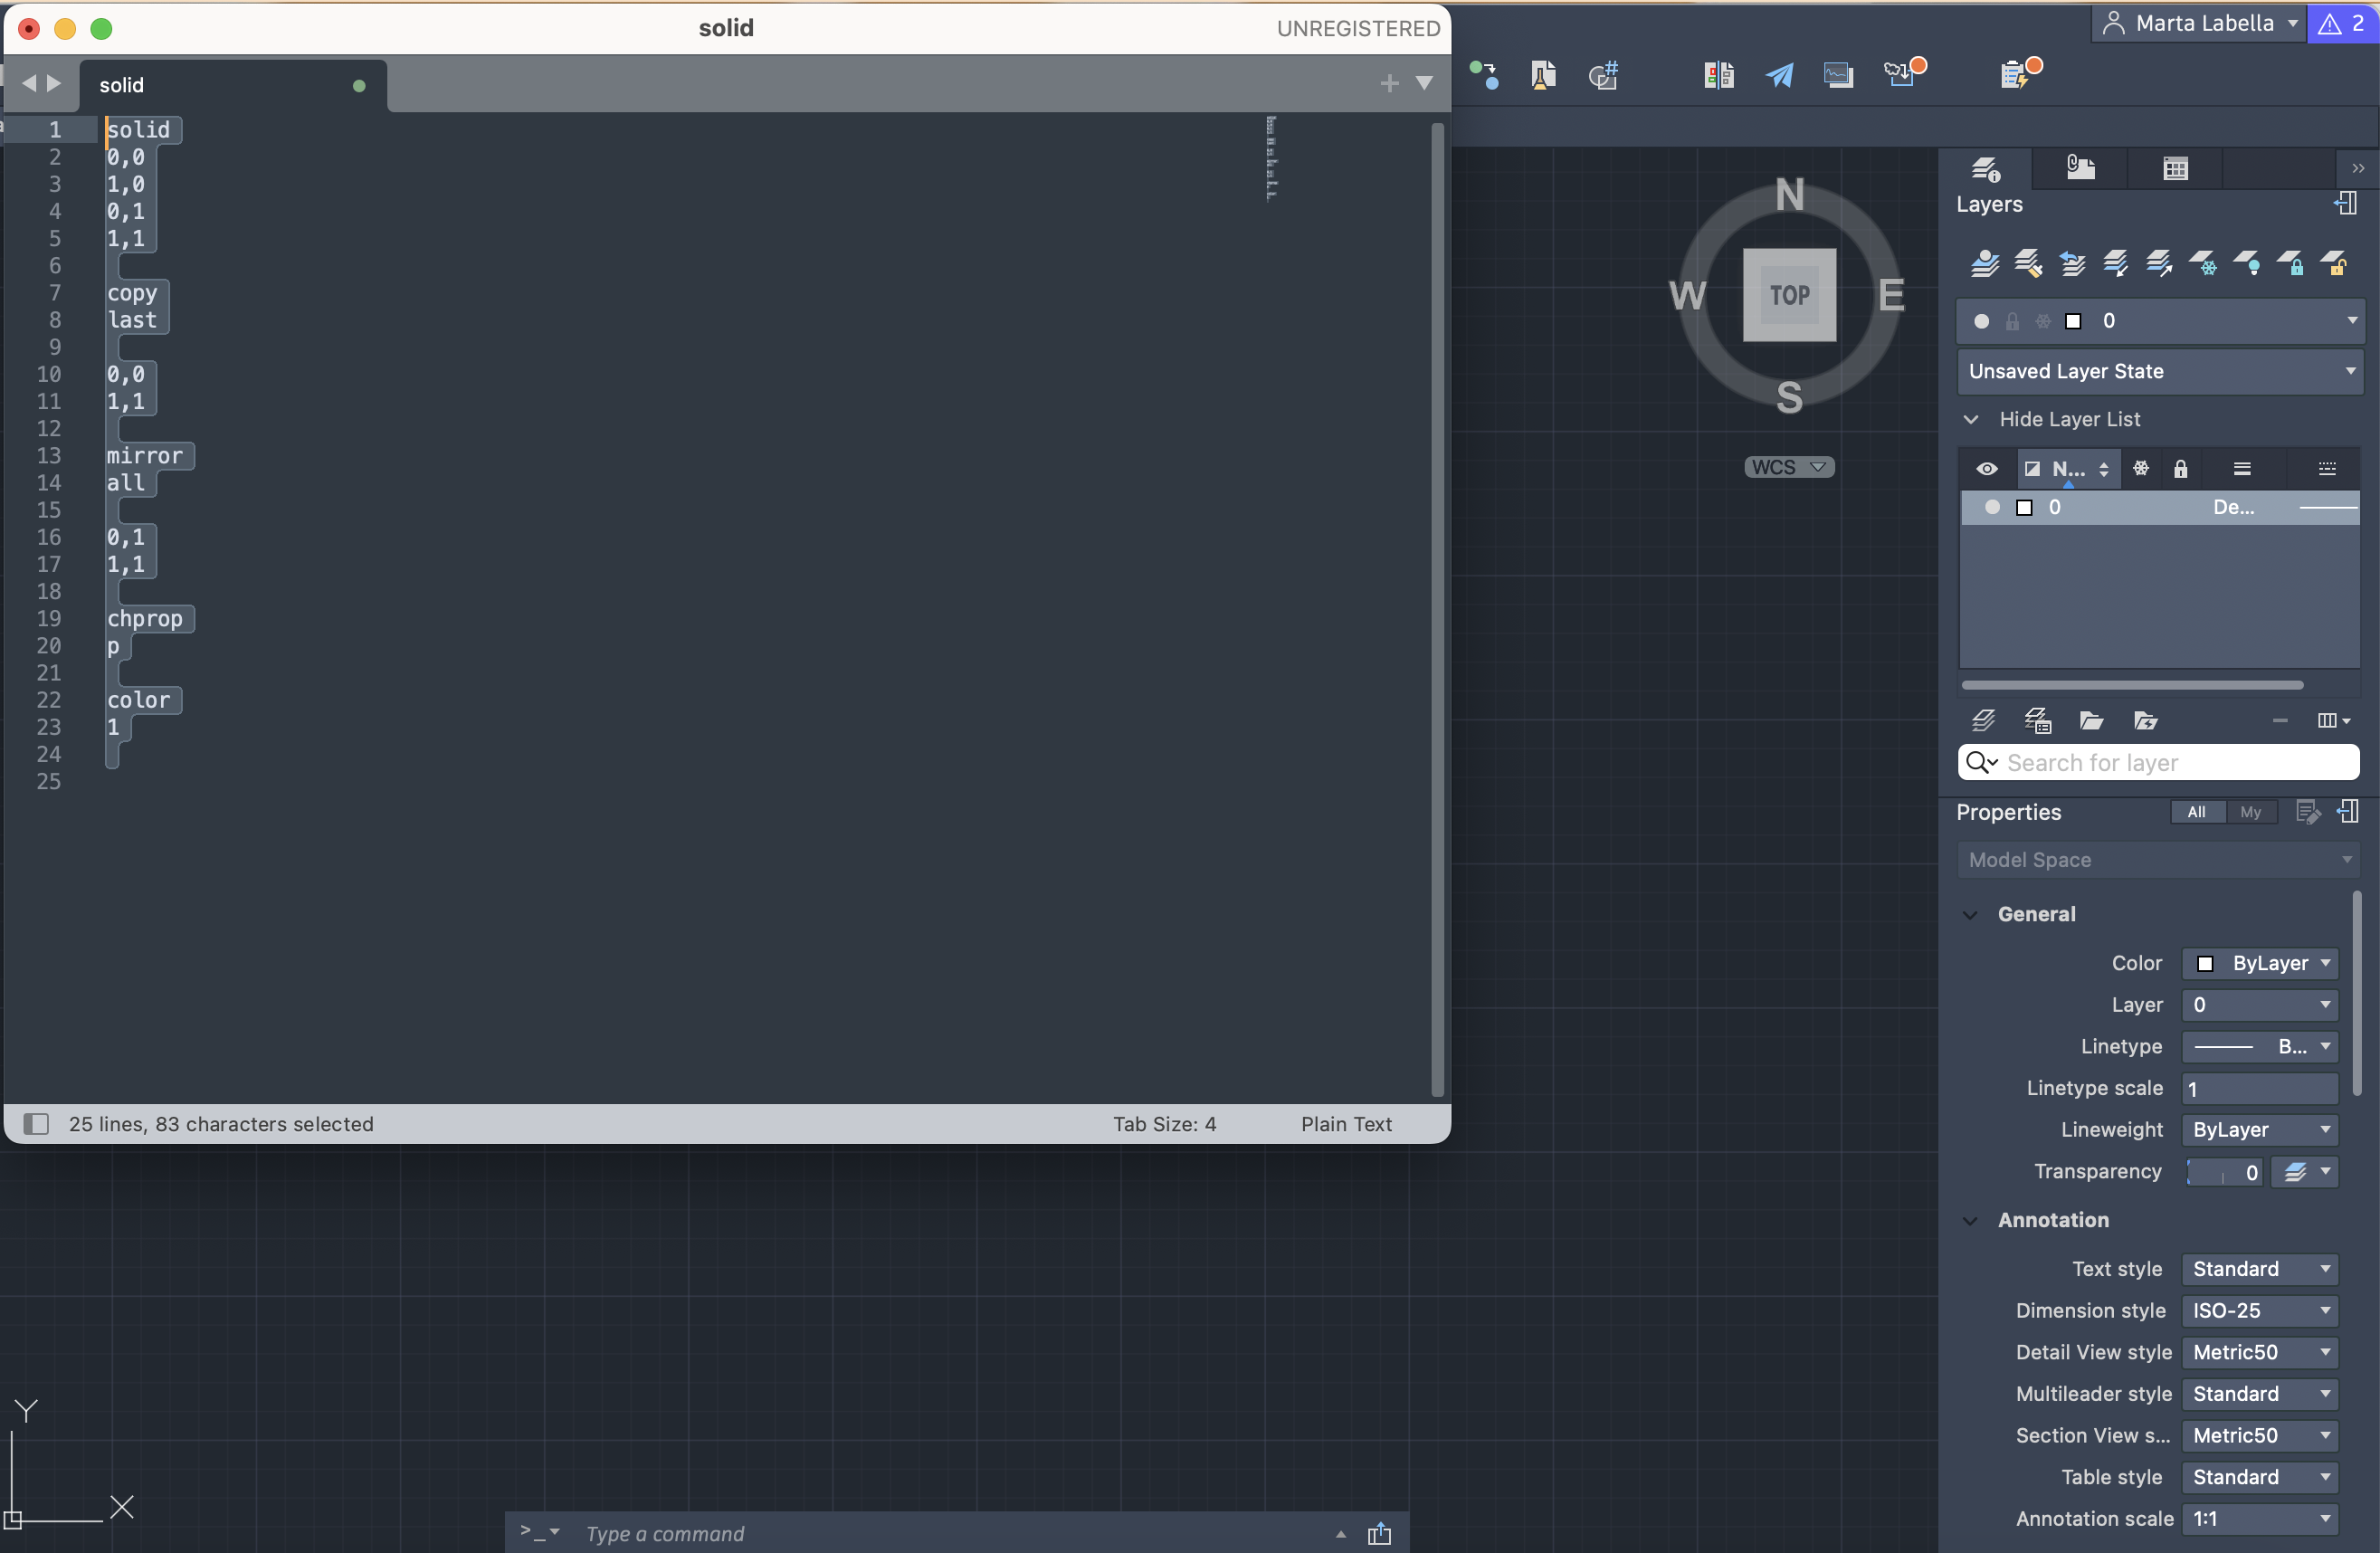Switch to the attachments palette tab
Viewport: 2380px width, 1553px height.
[x=2080, y=168]
